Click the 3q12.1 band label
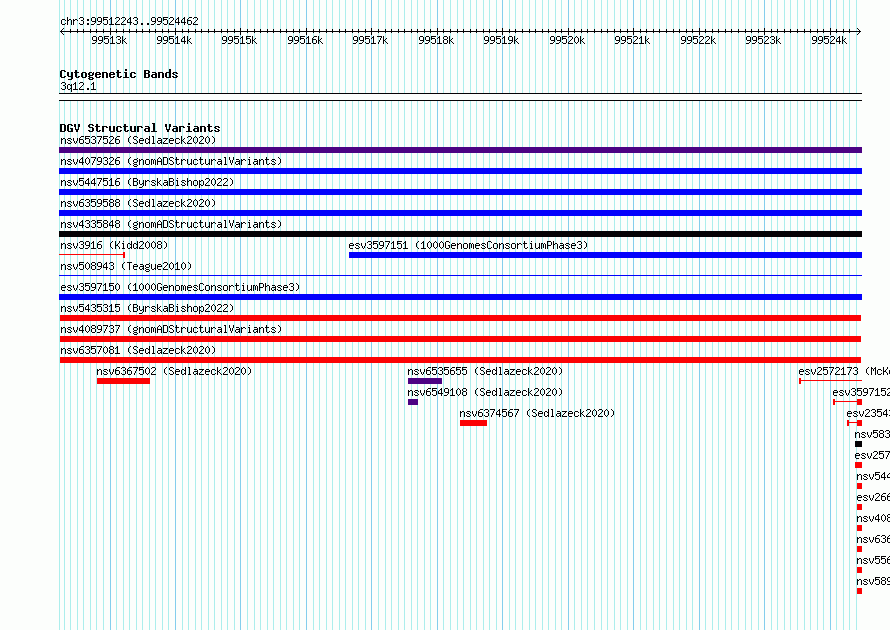This screenshot has width=890, height=630. click(78, 86)
